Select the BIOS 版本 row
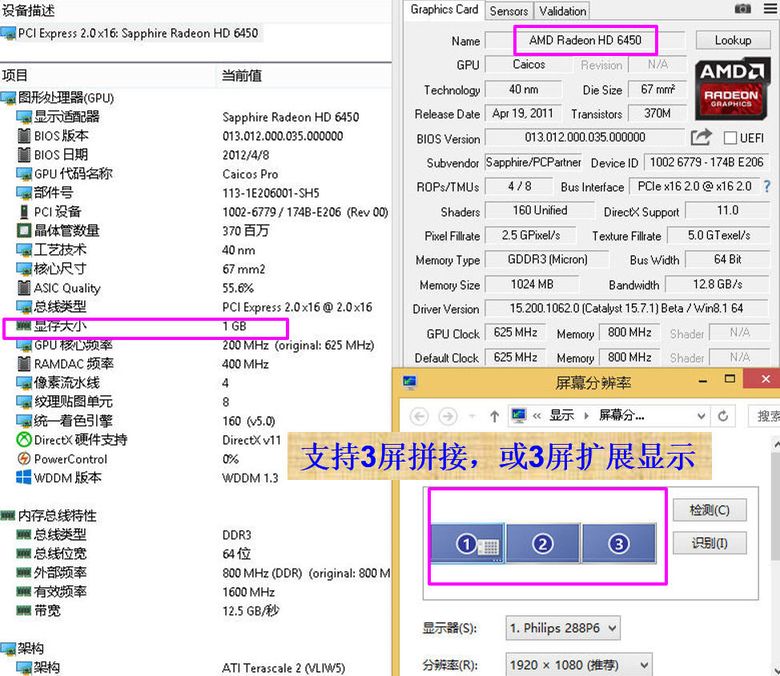Image resolution: width=780 pixels, height=676 pixels. point(195,136)
